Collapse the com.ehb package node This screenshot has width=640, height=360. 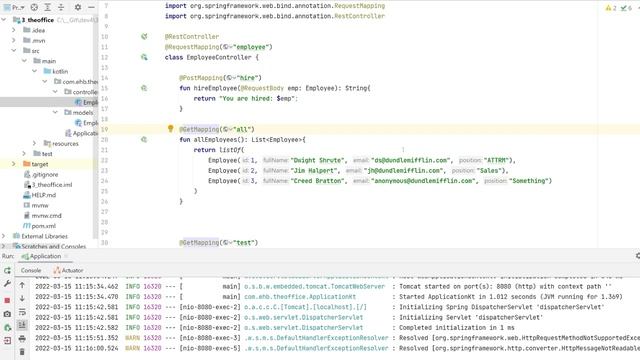[44, 82]
